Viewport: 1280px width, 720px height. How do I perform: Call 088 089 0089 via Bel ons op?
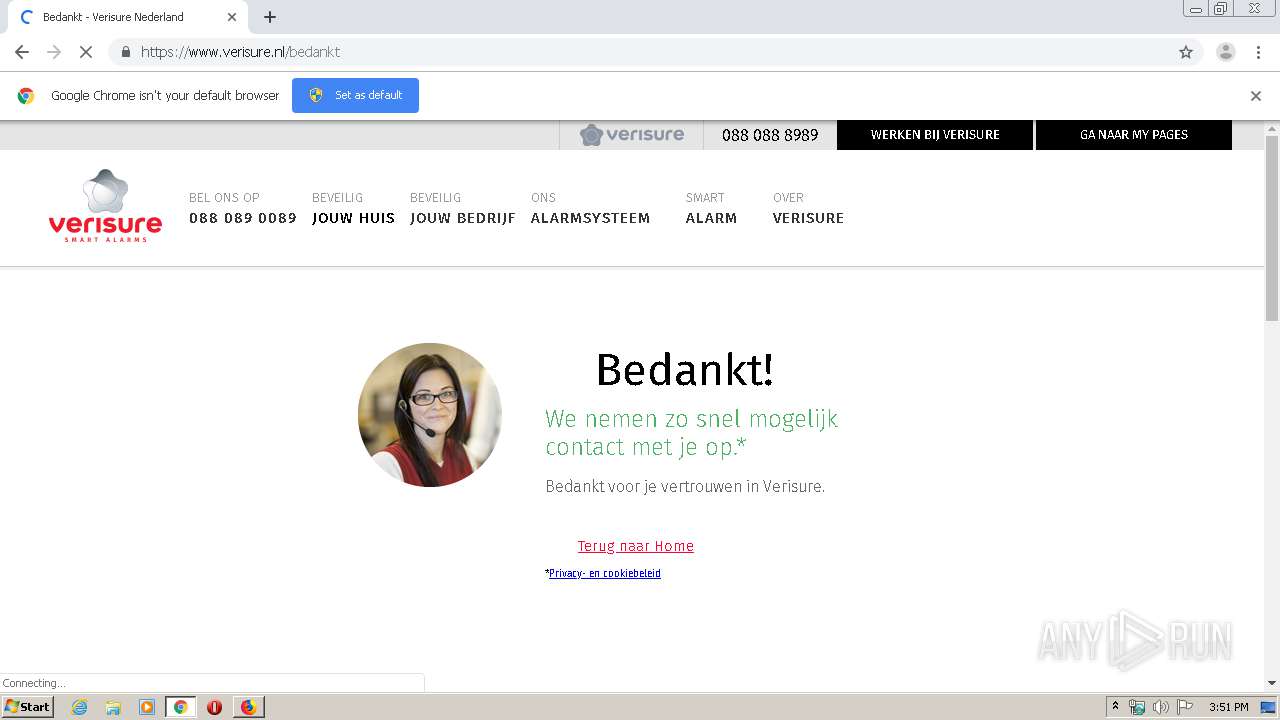coord(243,208)
